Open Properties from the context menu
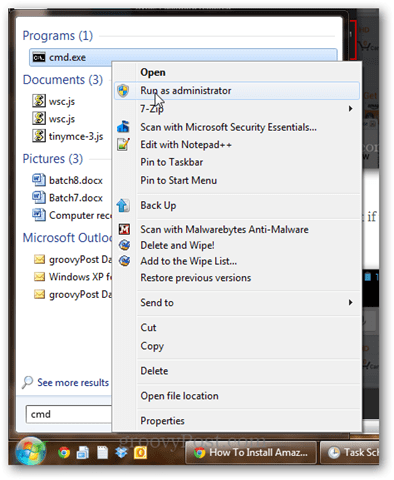Image resolution: width=394 pixels, height=480 pixels. pos(237,421)
